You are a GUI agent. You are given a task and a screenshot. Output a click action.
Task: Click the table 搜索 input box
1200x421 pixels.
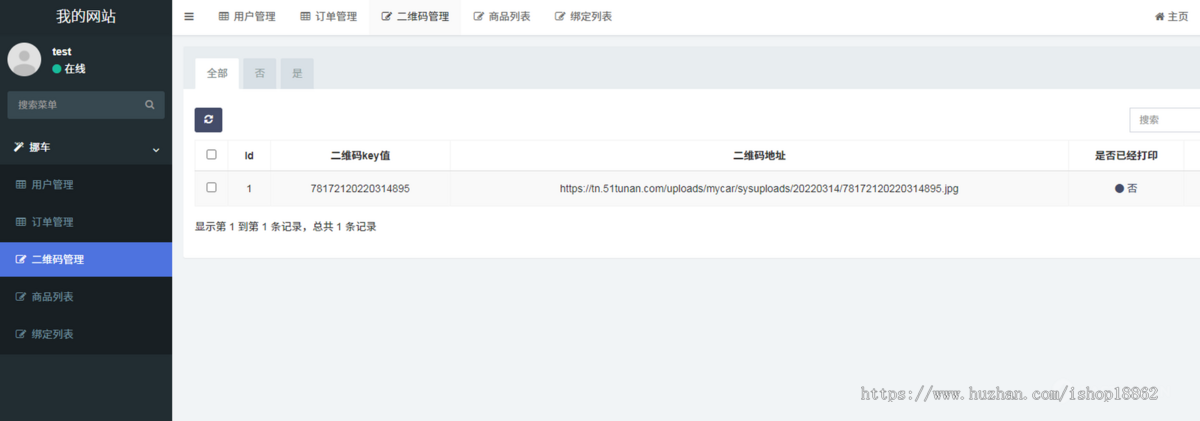pyautogui.click(x=1164, y=120)
